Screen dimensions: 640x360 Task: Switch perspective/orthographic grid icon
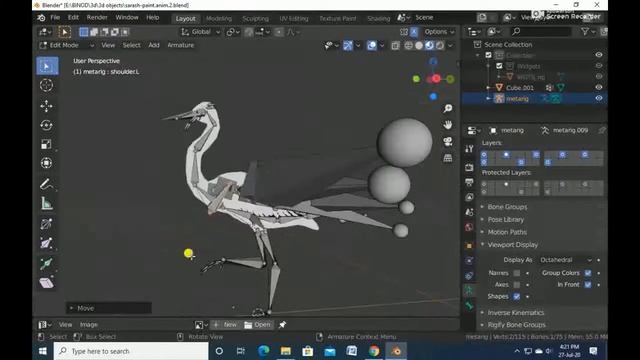(x=448, y=158)
